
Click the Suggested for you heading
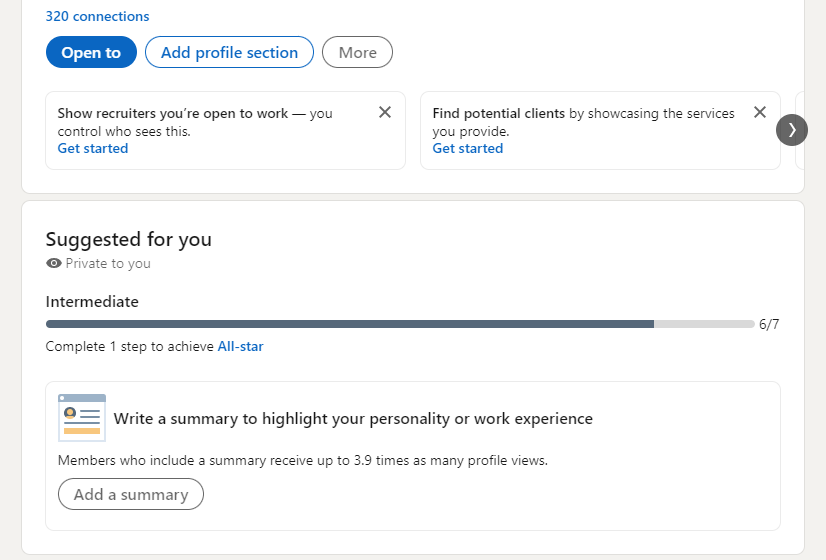click(x=129, y=239)
